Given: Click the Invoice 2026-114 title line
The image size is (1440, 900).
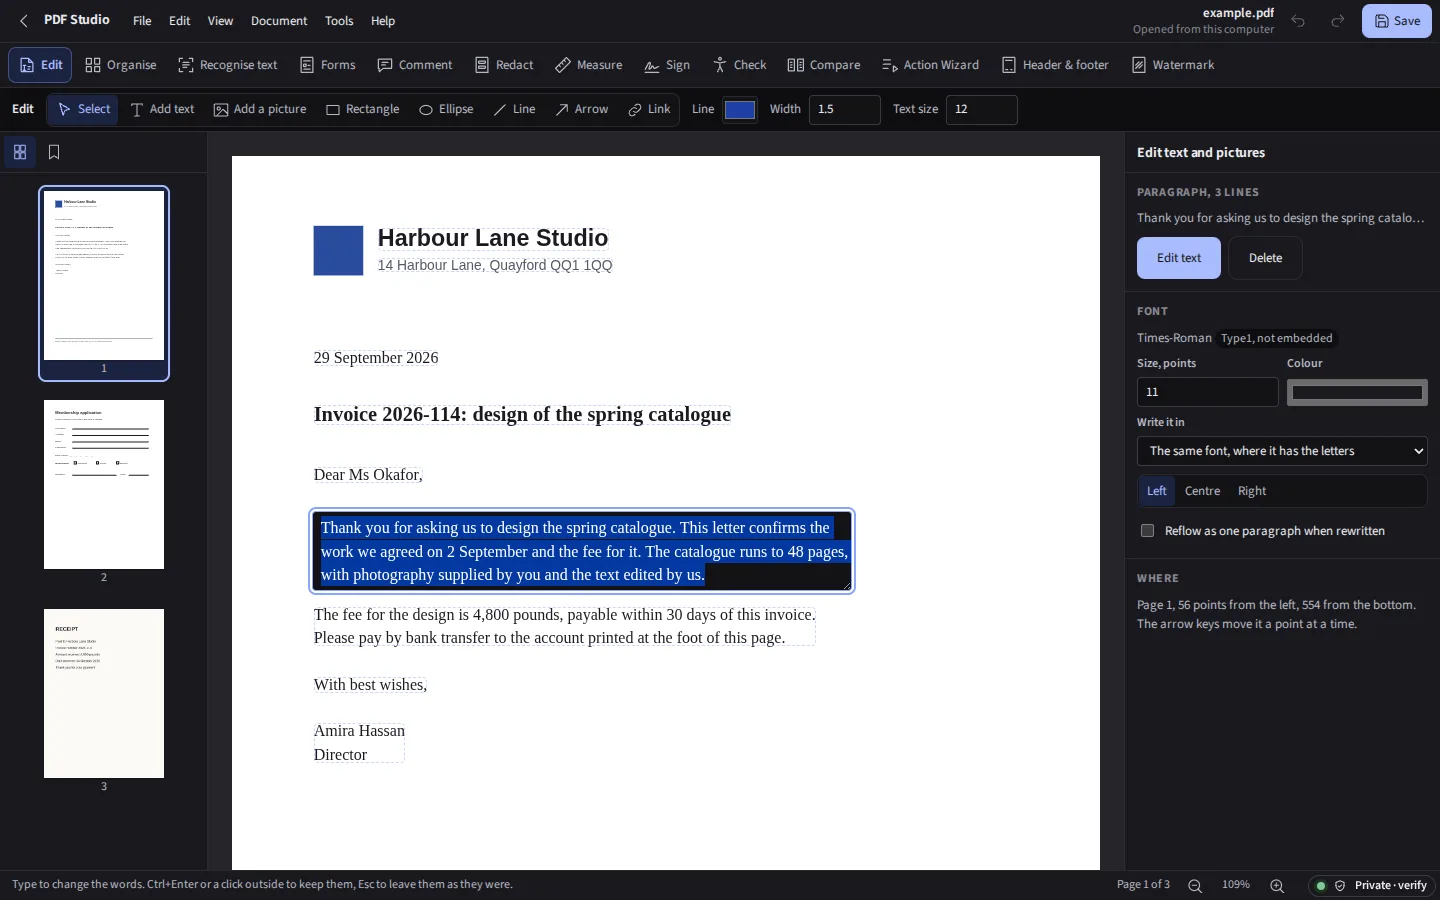Looking at the screenshot, I should tap(522, 415).
